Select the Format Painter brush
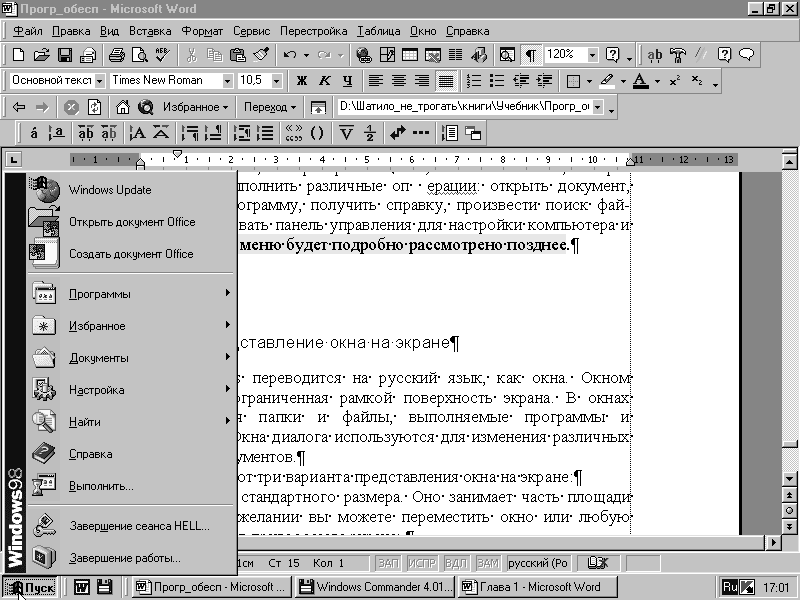Image resolution: width=800 pixels, height=600 pixels. (261, 55)
